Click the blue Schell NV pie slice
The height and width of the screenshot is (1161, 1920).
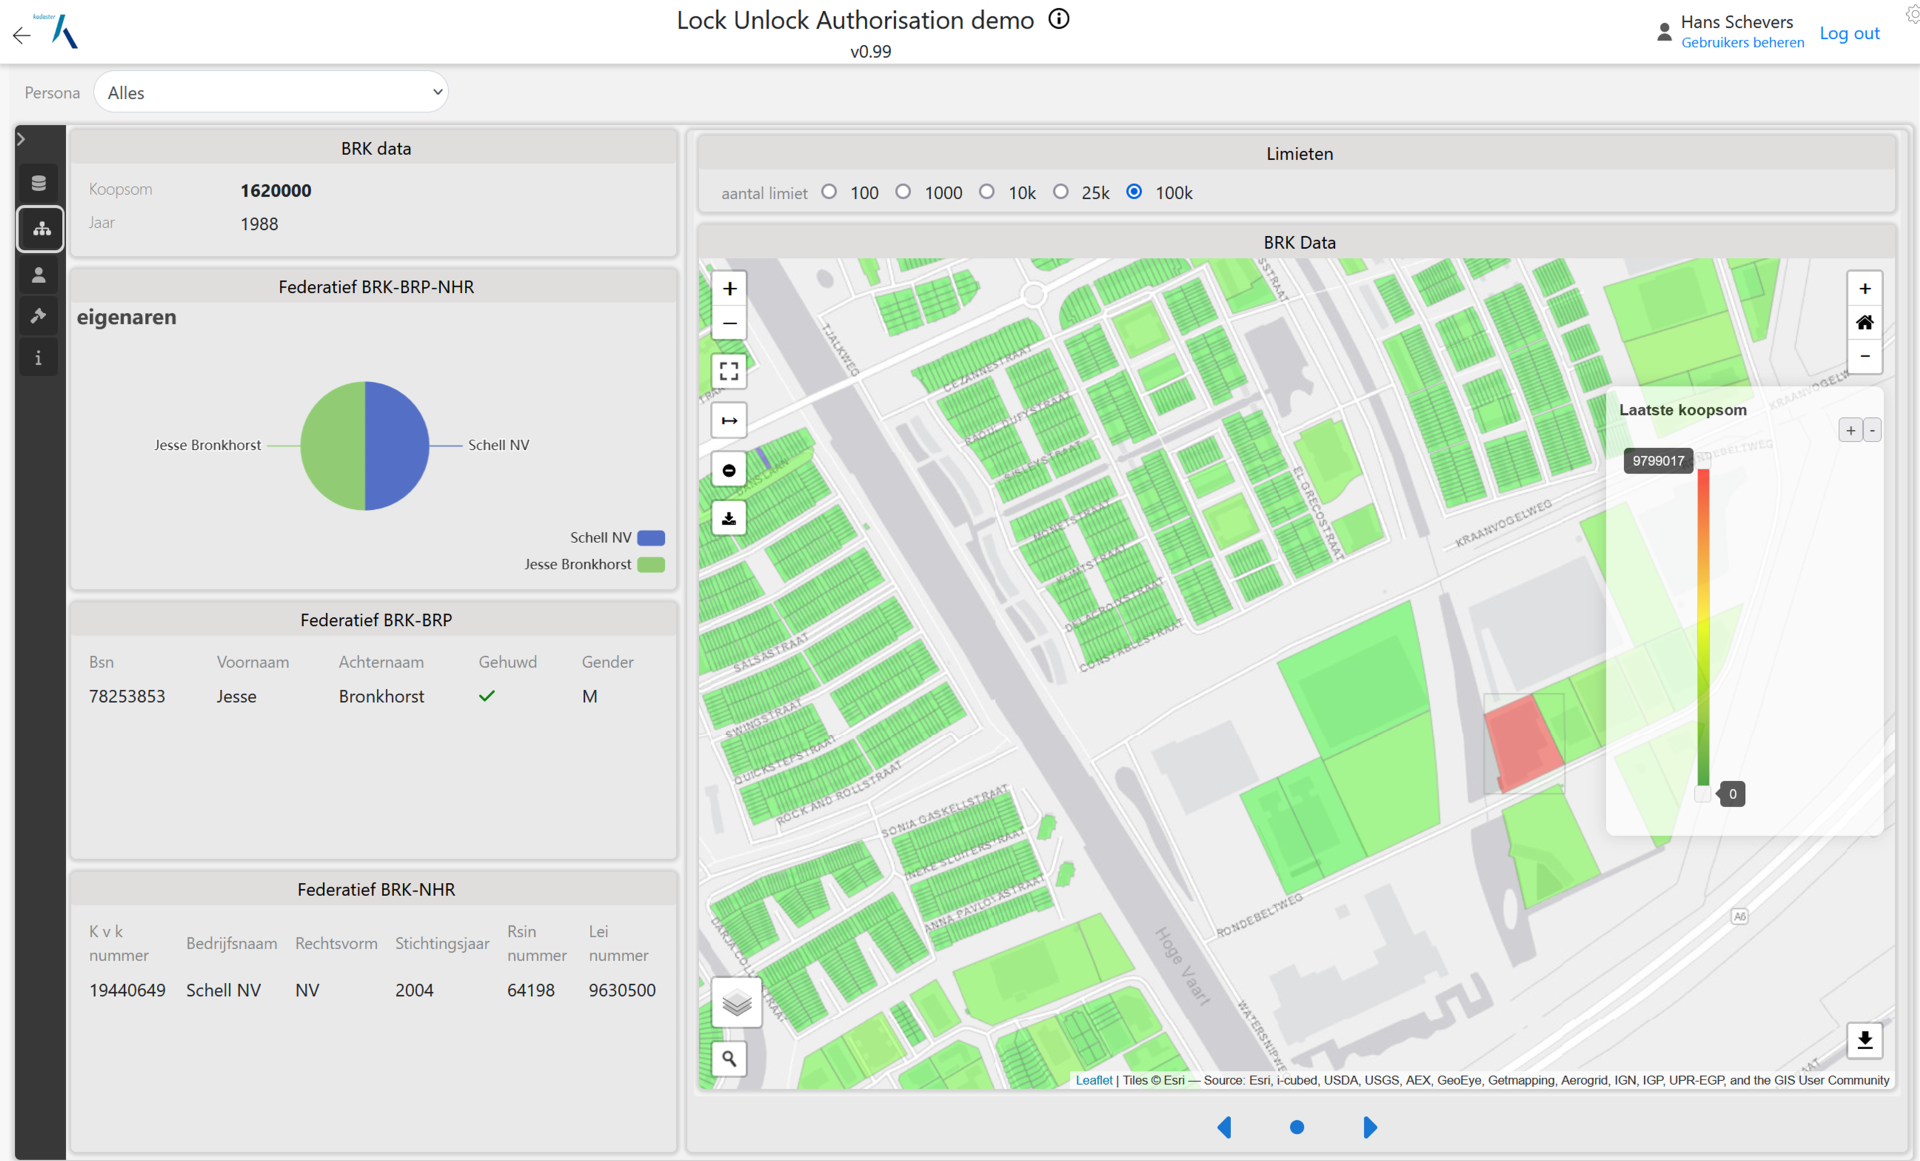click(x=398, y=446)
